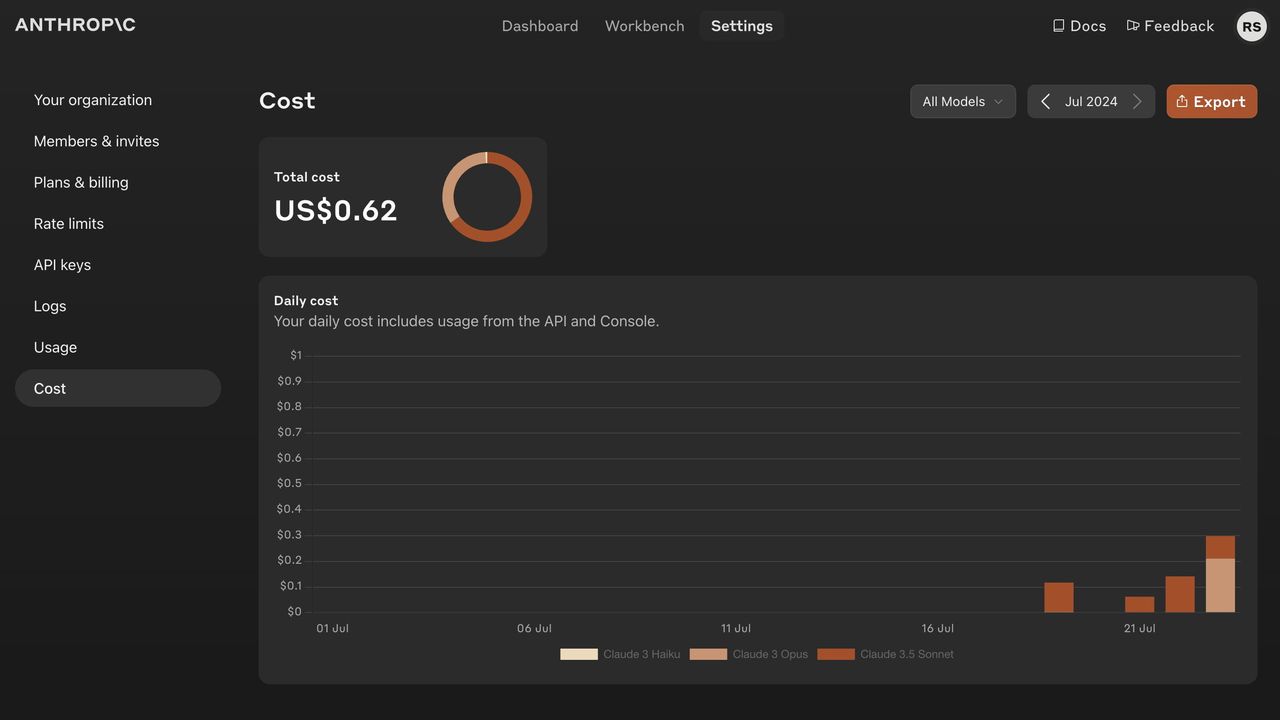This screenshot has width=1280, height=720.
Task: Expand the All Models dropdown
Action: pyautogui.click(x=962, y=102)
